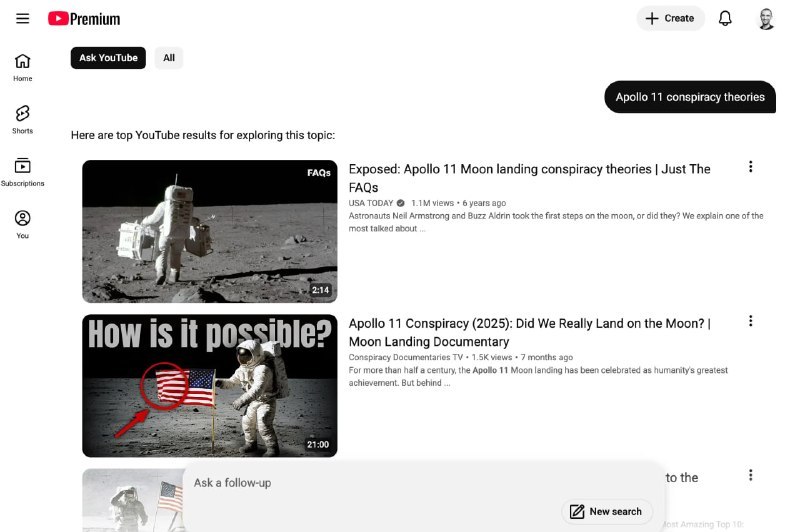Visit the USA TODAY channel
The height and width of the screenshot is (532, 800).
point(371,203)
